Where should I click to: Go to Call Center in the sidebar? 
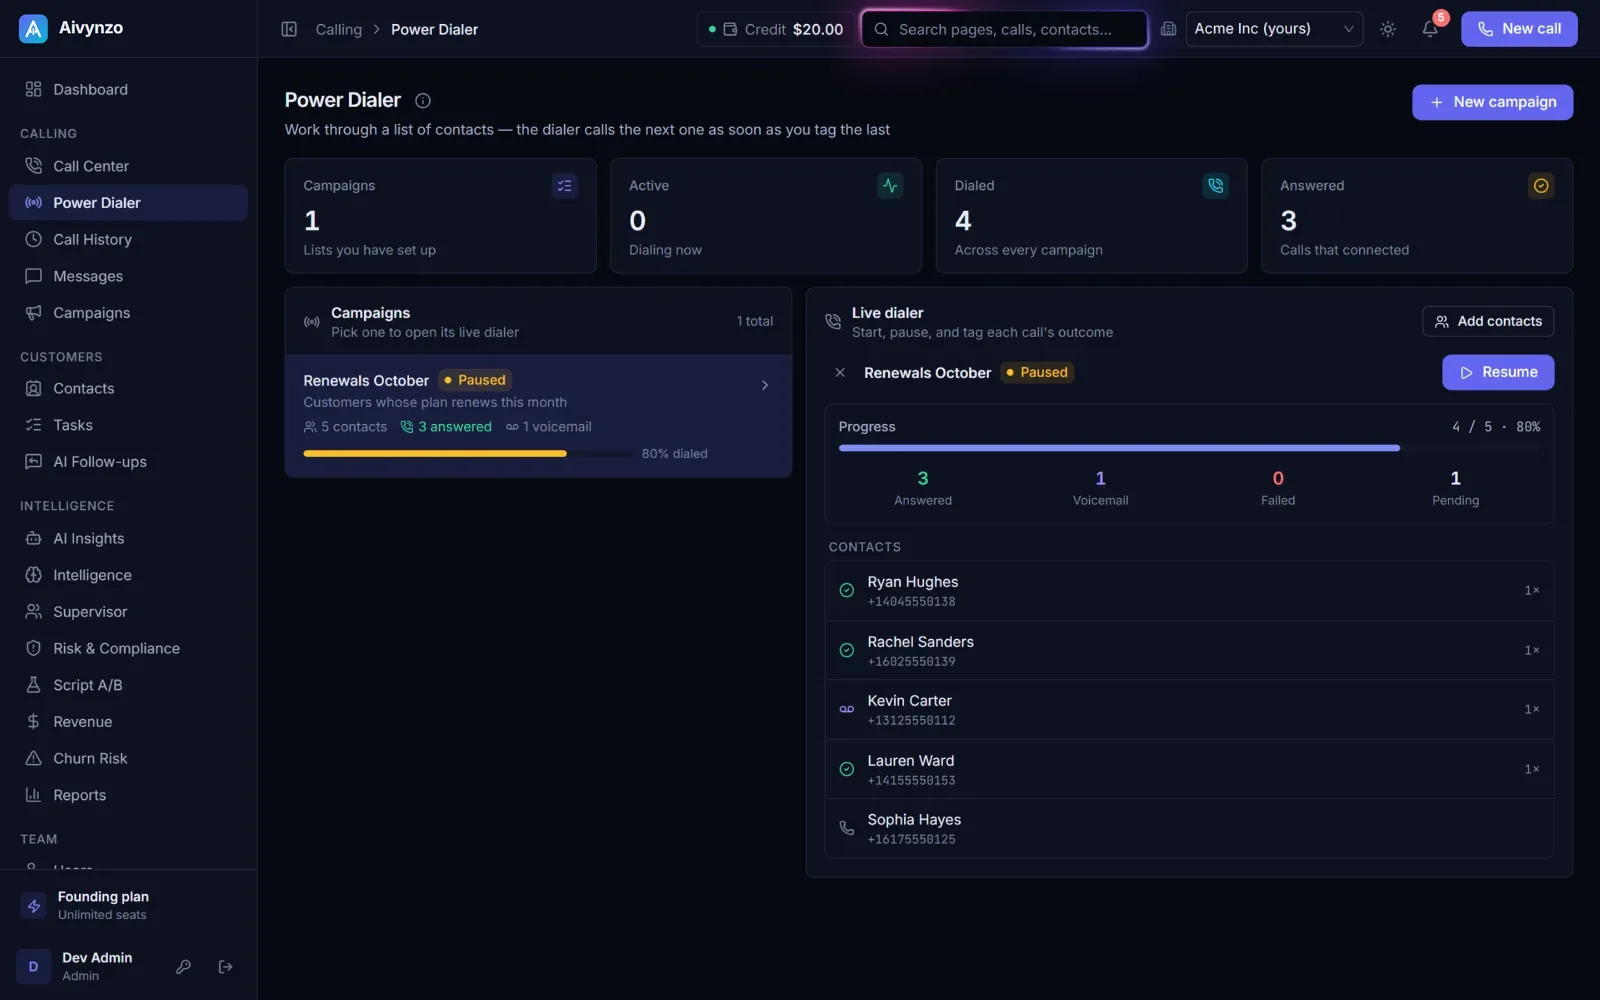click(128, 166)
